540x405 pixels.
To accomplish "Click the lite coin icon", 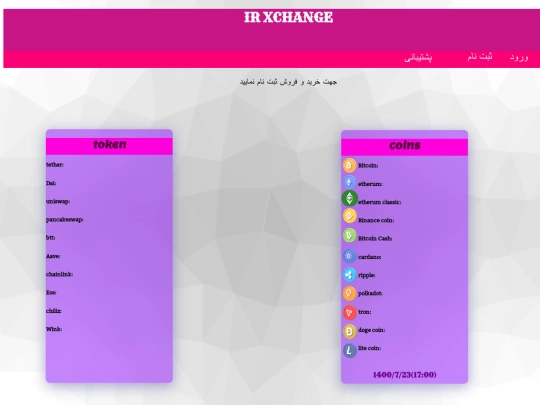I will pos(349,351).
